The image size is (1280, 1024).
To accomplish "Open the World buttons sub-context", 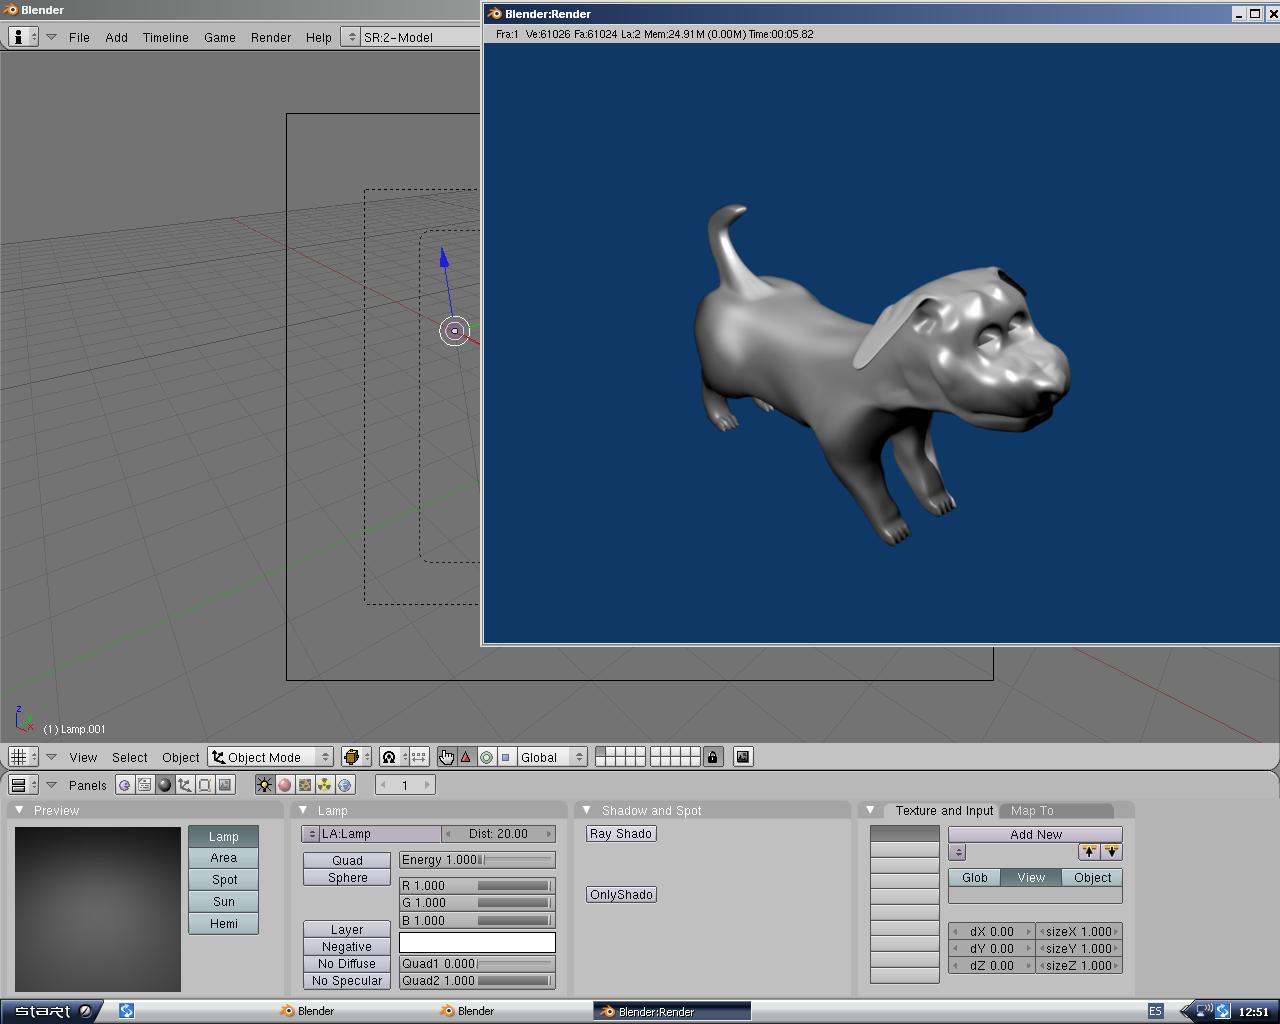I will [x=345, y=785].
